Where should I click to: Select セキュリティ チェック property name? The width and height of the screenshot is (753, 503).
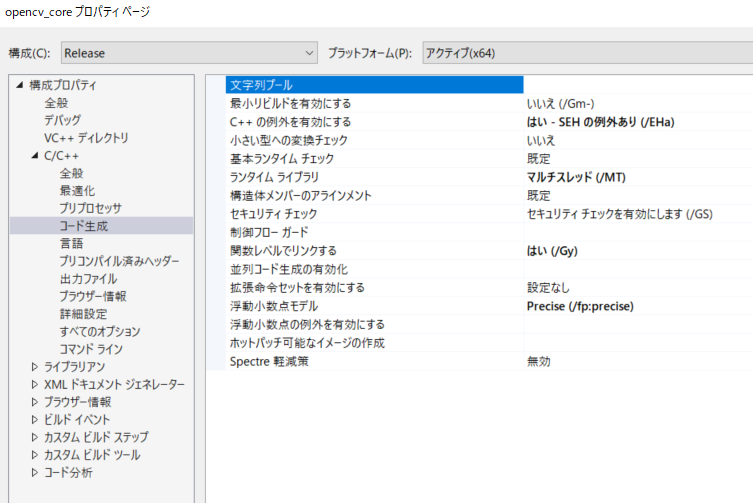click(273, 214)
